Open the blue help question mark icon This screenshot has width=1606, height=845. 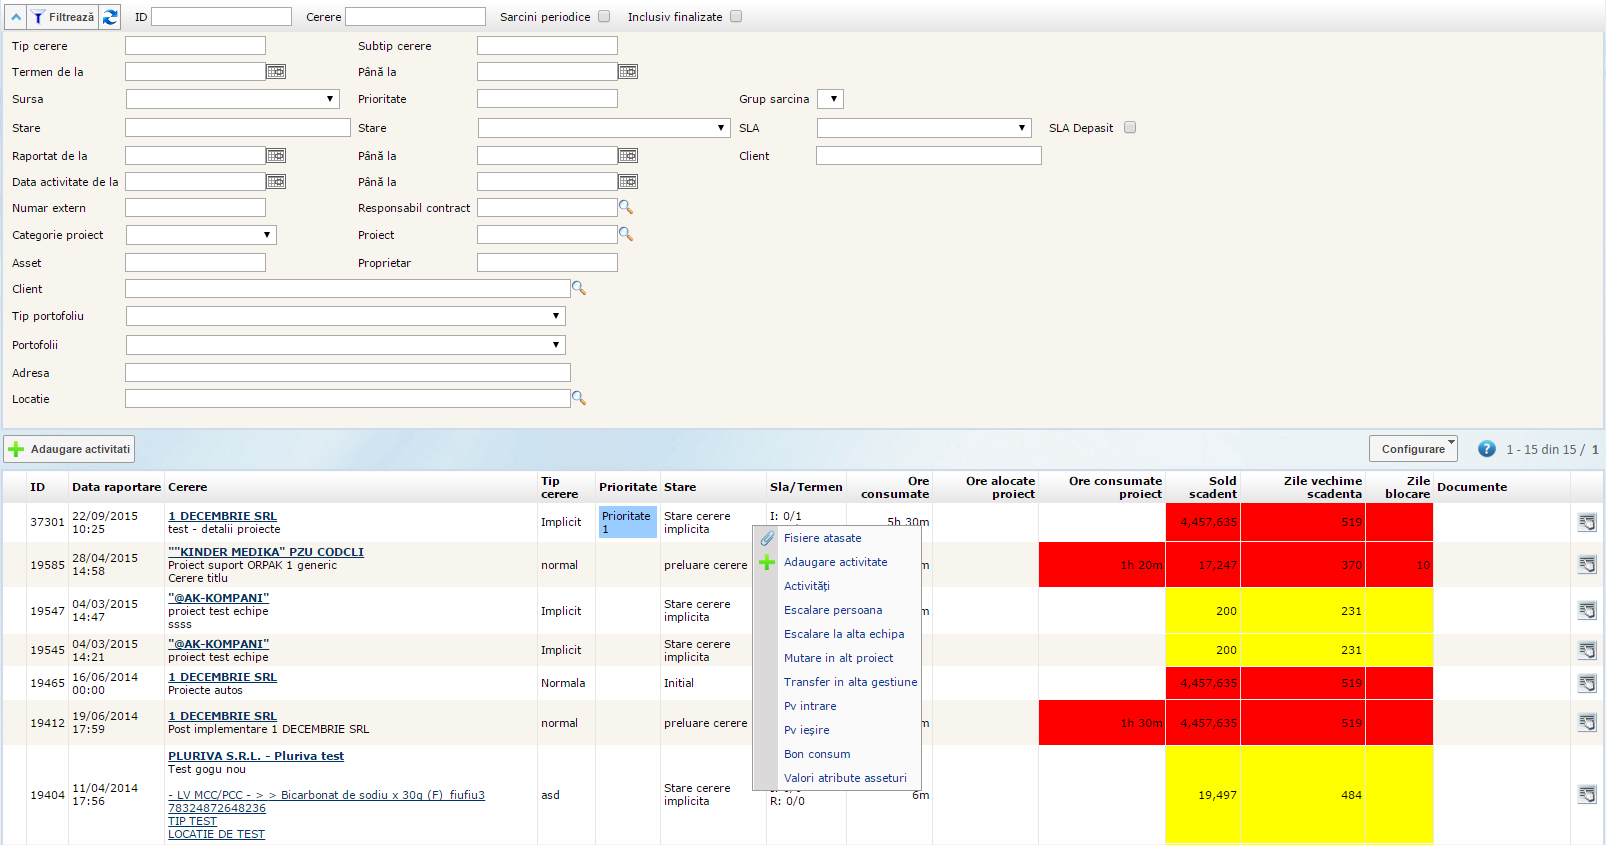[x=1487, y=449]
